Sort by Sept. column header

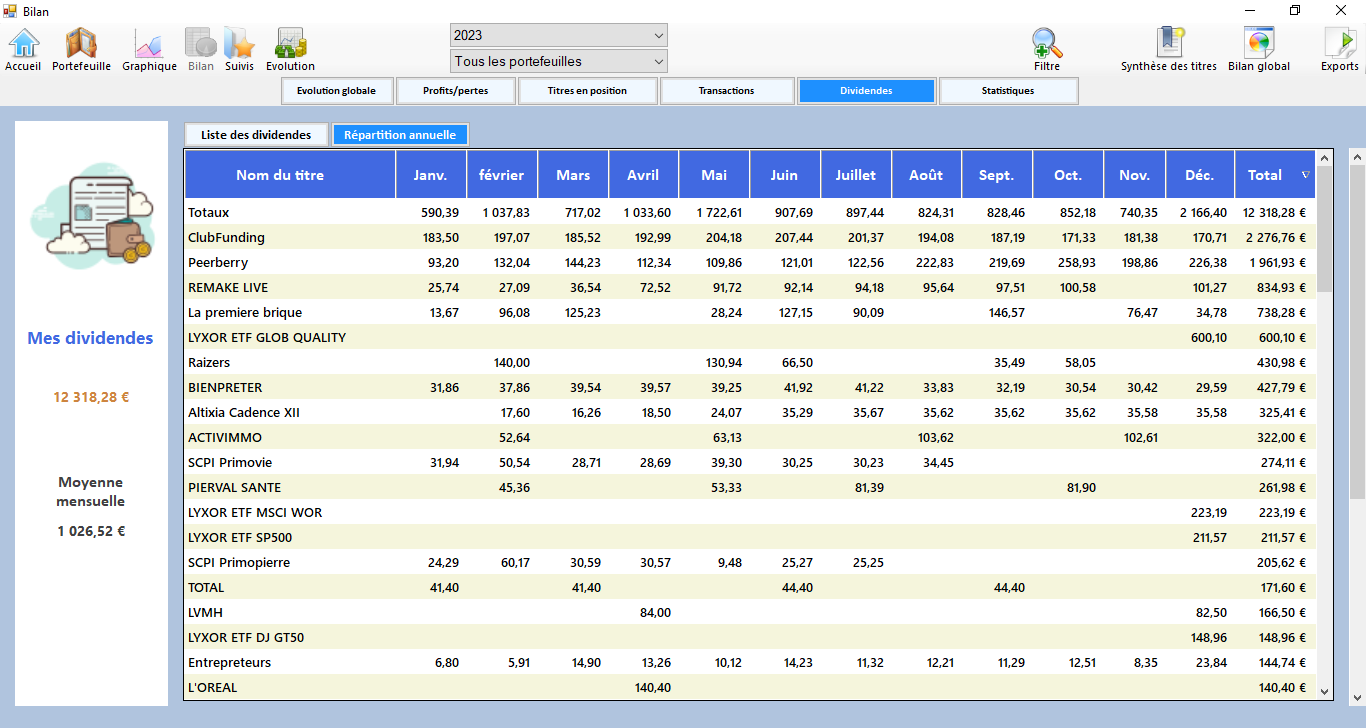(x=997, y=175)
